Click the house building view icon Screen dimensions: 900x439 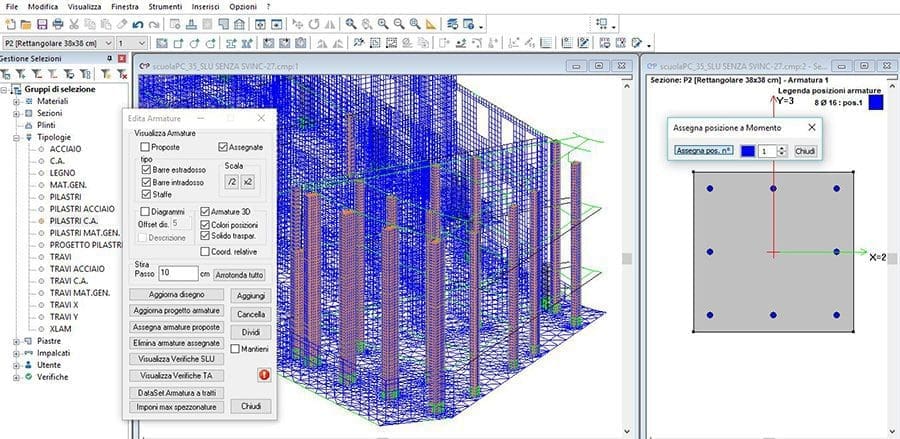click(x=239, y=24)
